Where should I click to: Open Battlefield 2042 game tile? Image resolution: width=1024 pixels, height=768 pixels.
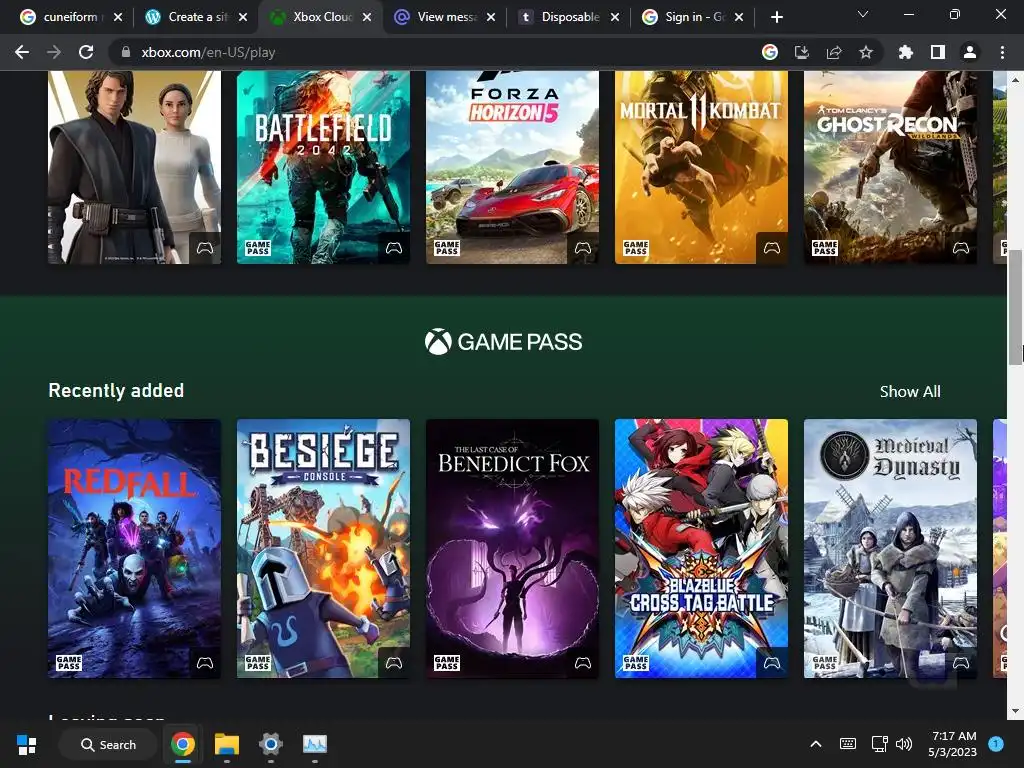[323, 167]
